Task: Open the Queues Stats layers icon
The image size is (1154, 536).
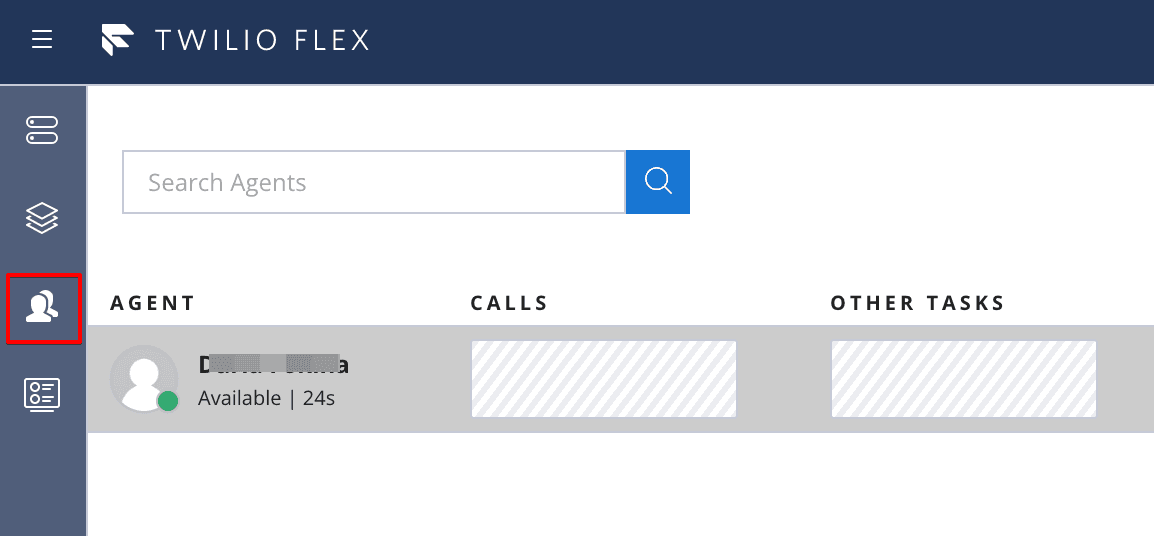Action: pos(42,217)
